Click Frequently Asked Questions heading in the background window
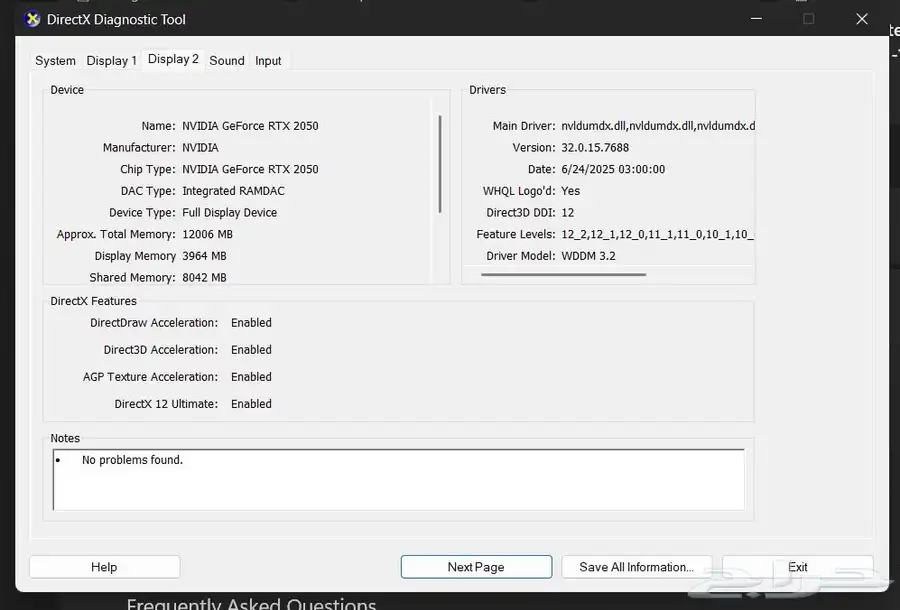The height and width of the screenshot is (610, 900). (251, 603)
